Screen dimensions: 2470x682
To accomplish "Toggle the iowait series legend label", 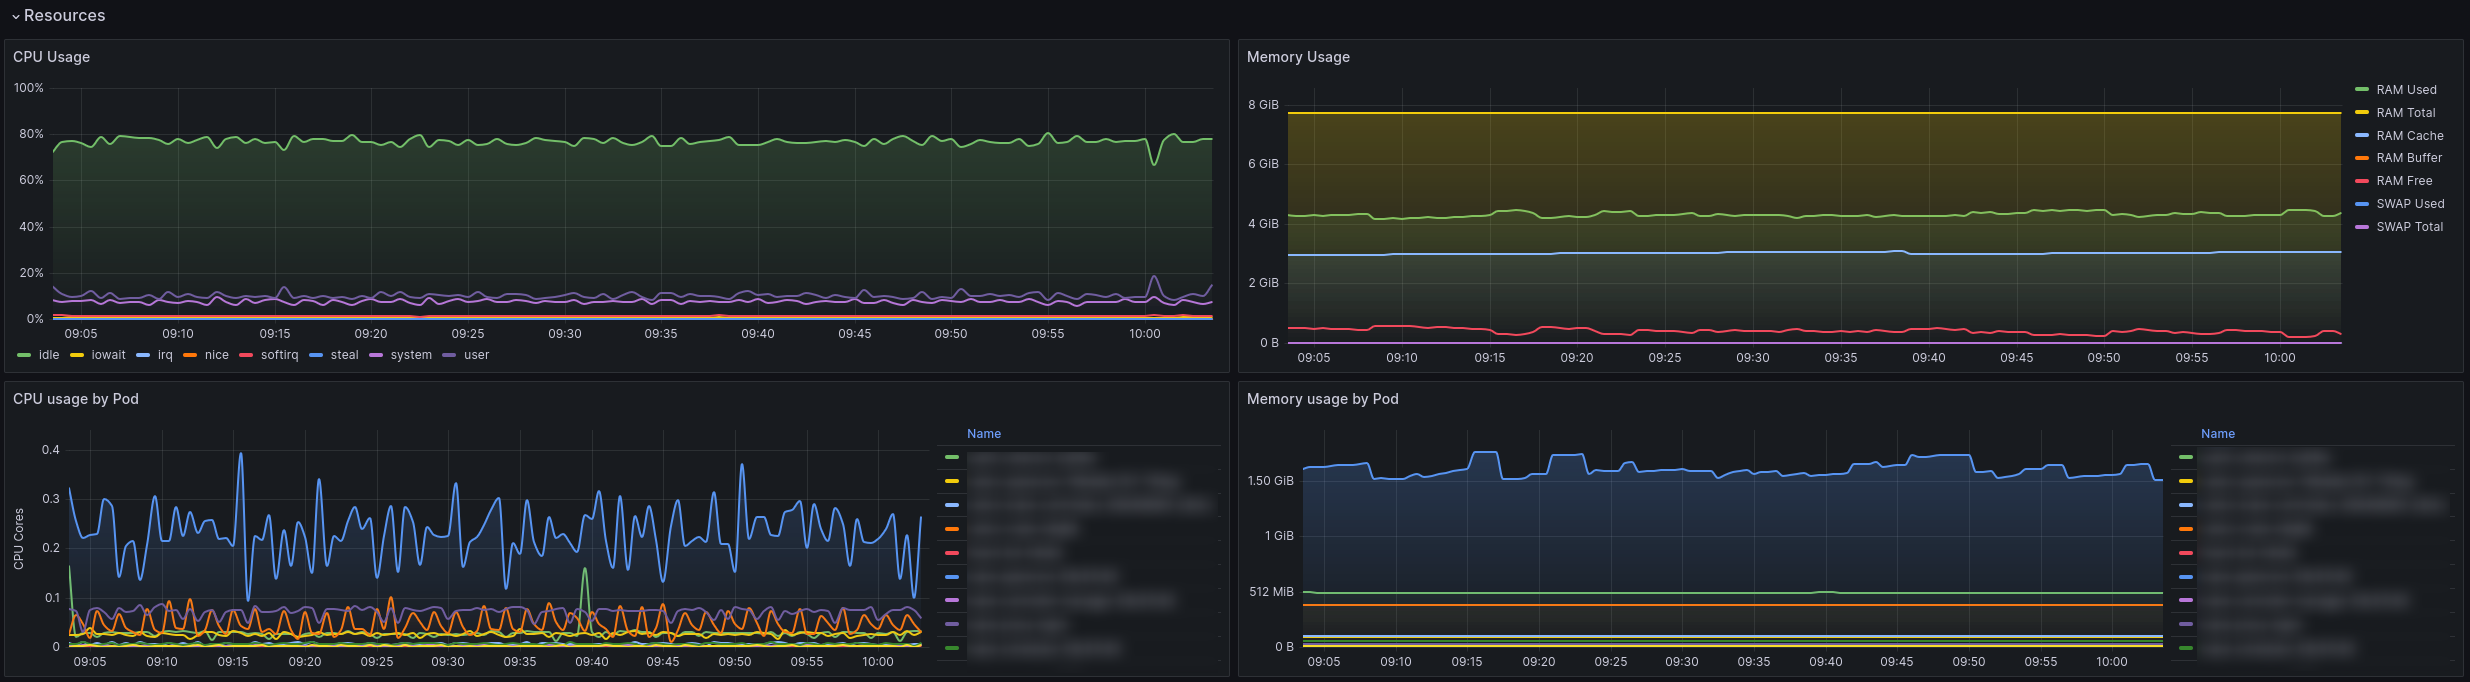I will [x=108, y=355].
